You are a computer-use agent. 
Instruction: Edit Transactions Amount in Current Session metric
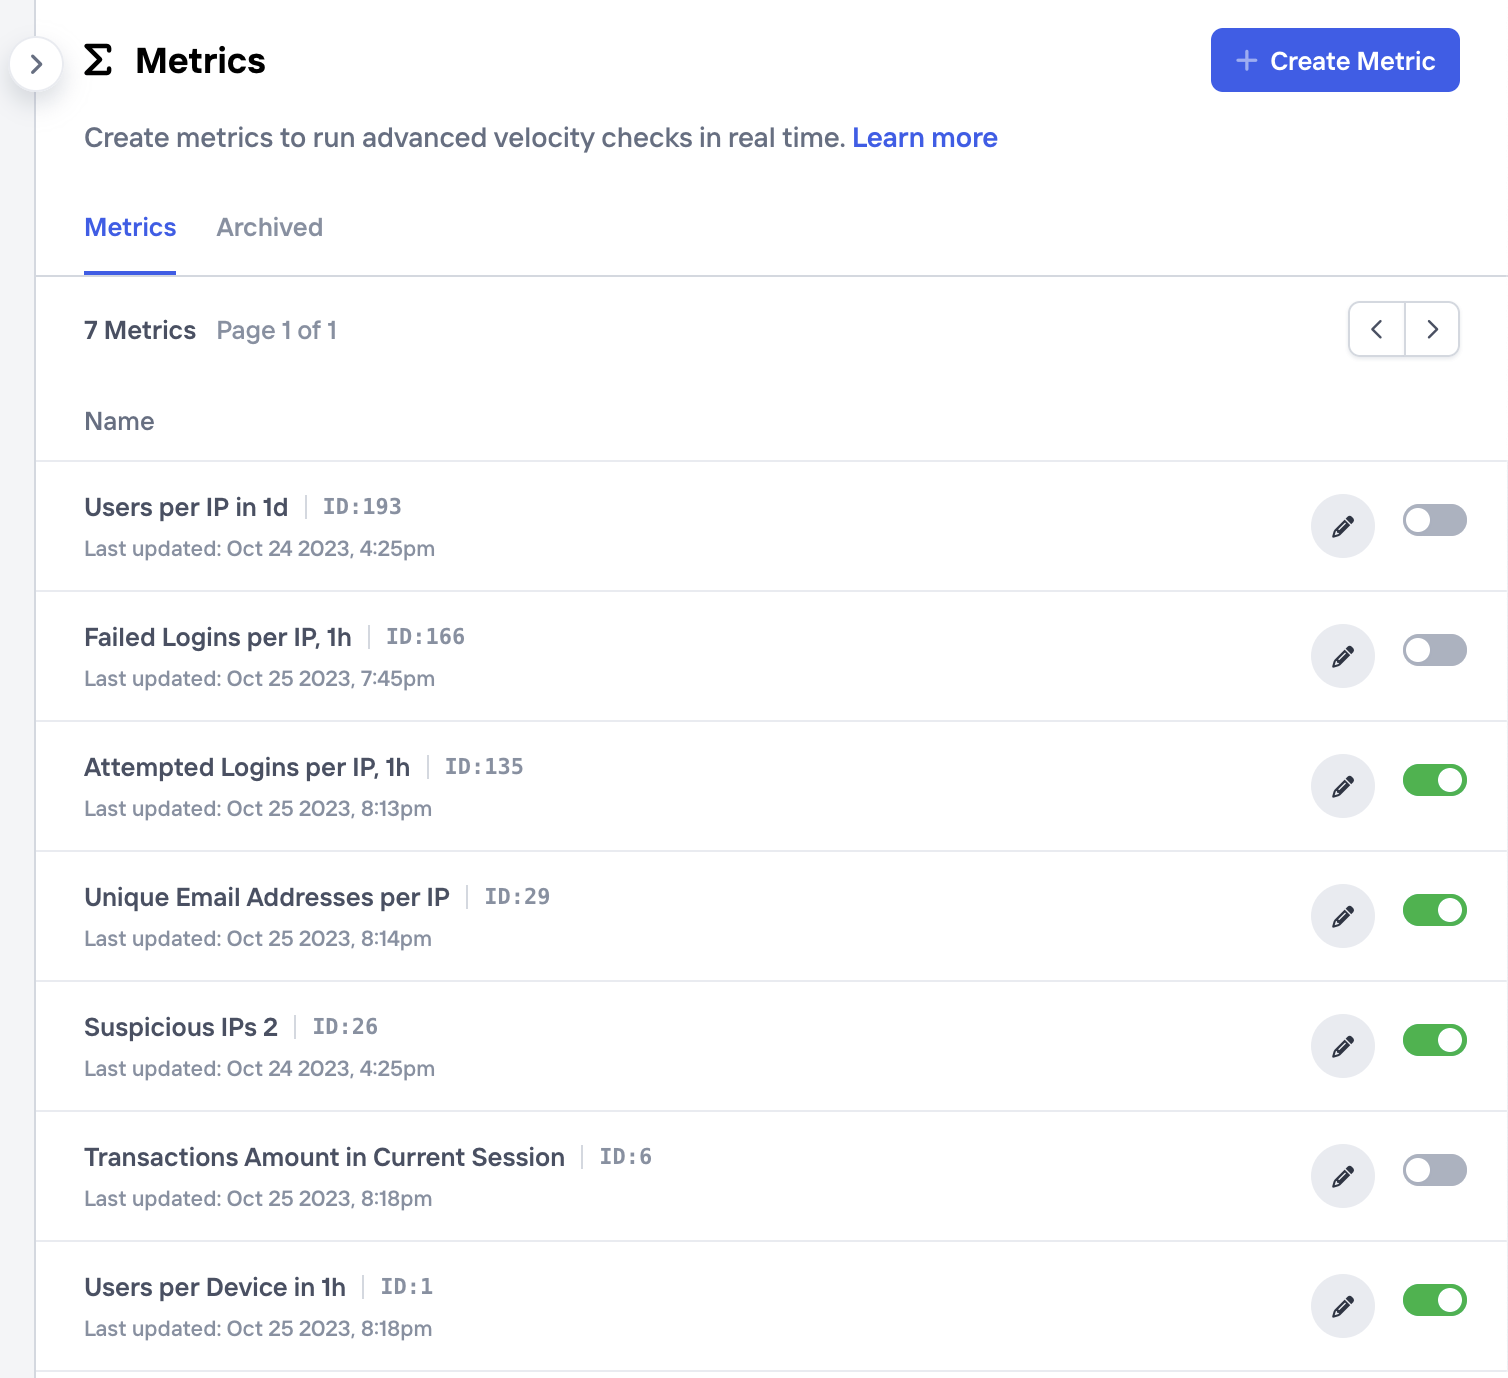coord(1343,1176)
